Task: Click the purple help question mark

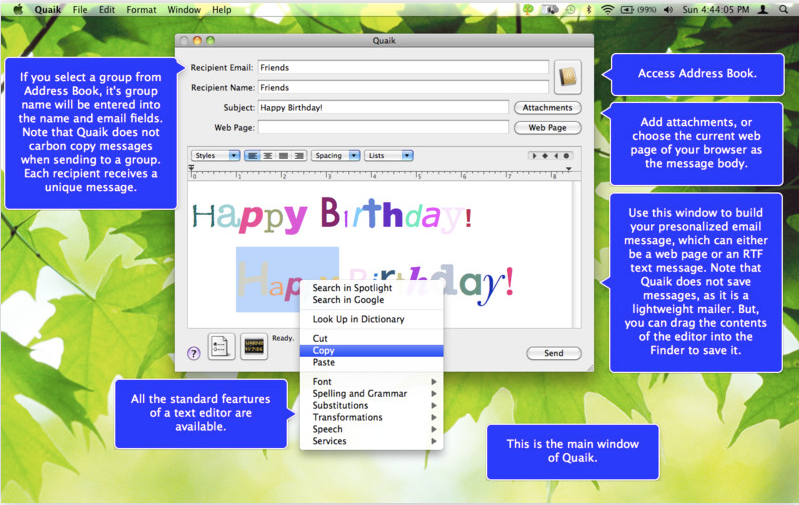Action: 194,353
